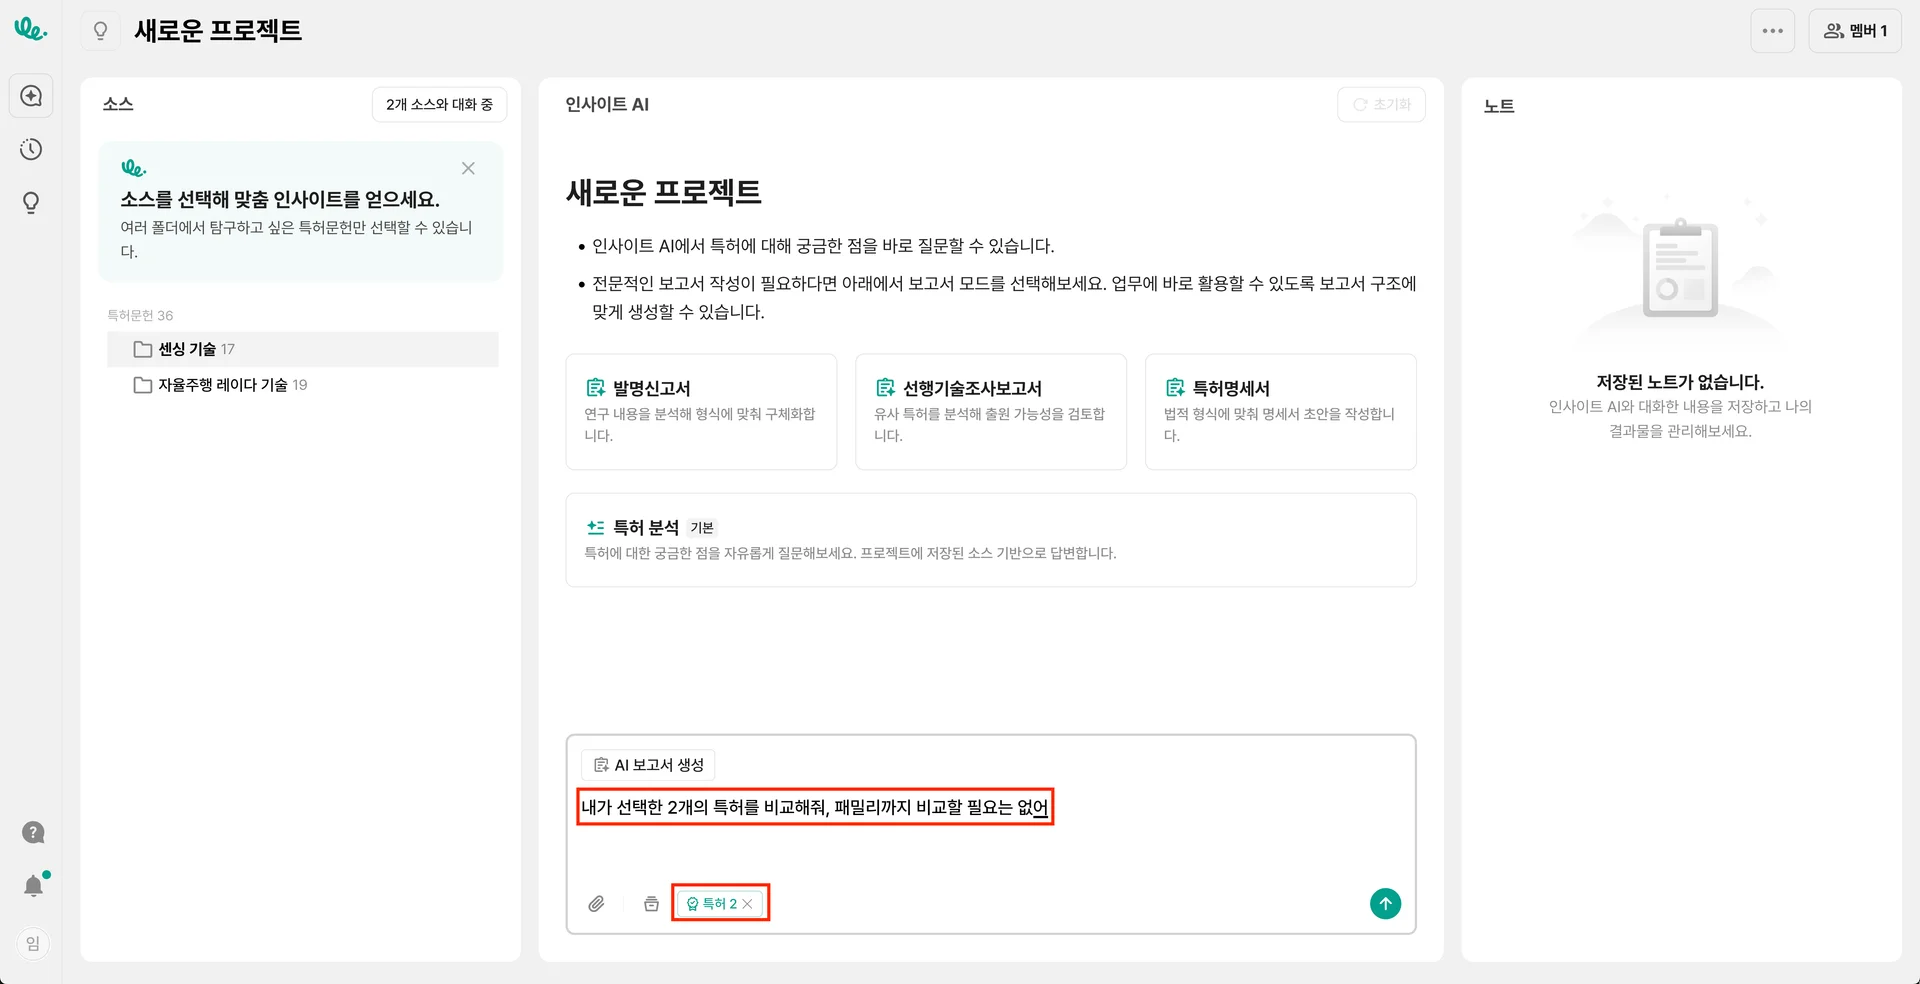Viewport: 1920px width, 984px height.
Task: Remove the 특허 2 chip
Action: [x=748, y=904]
